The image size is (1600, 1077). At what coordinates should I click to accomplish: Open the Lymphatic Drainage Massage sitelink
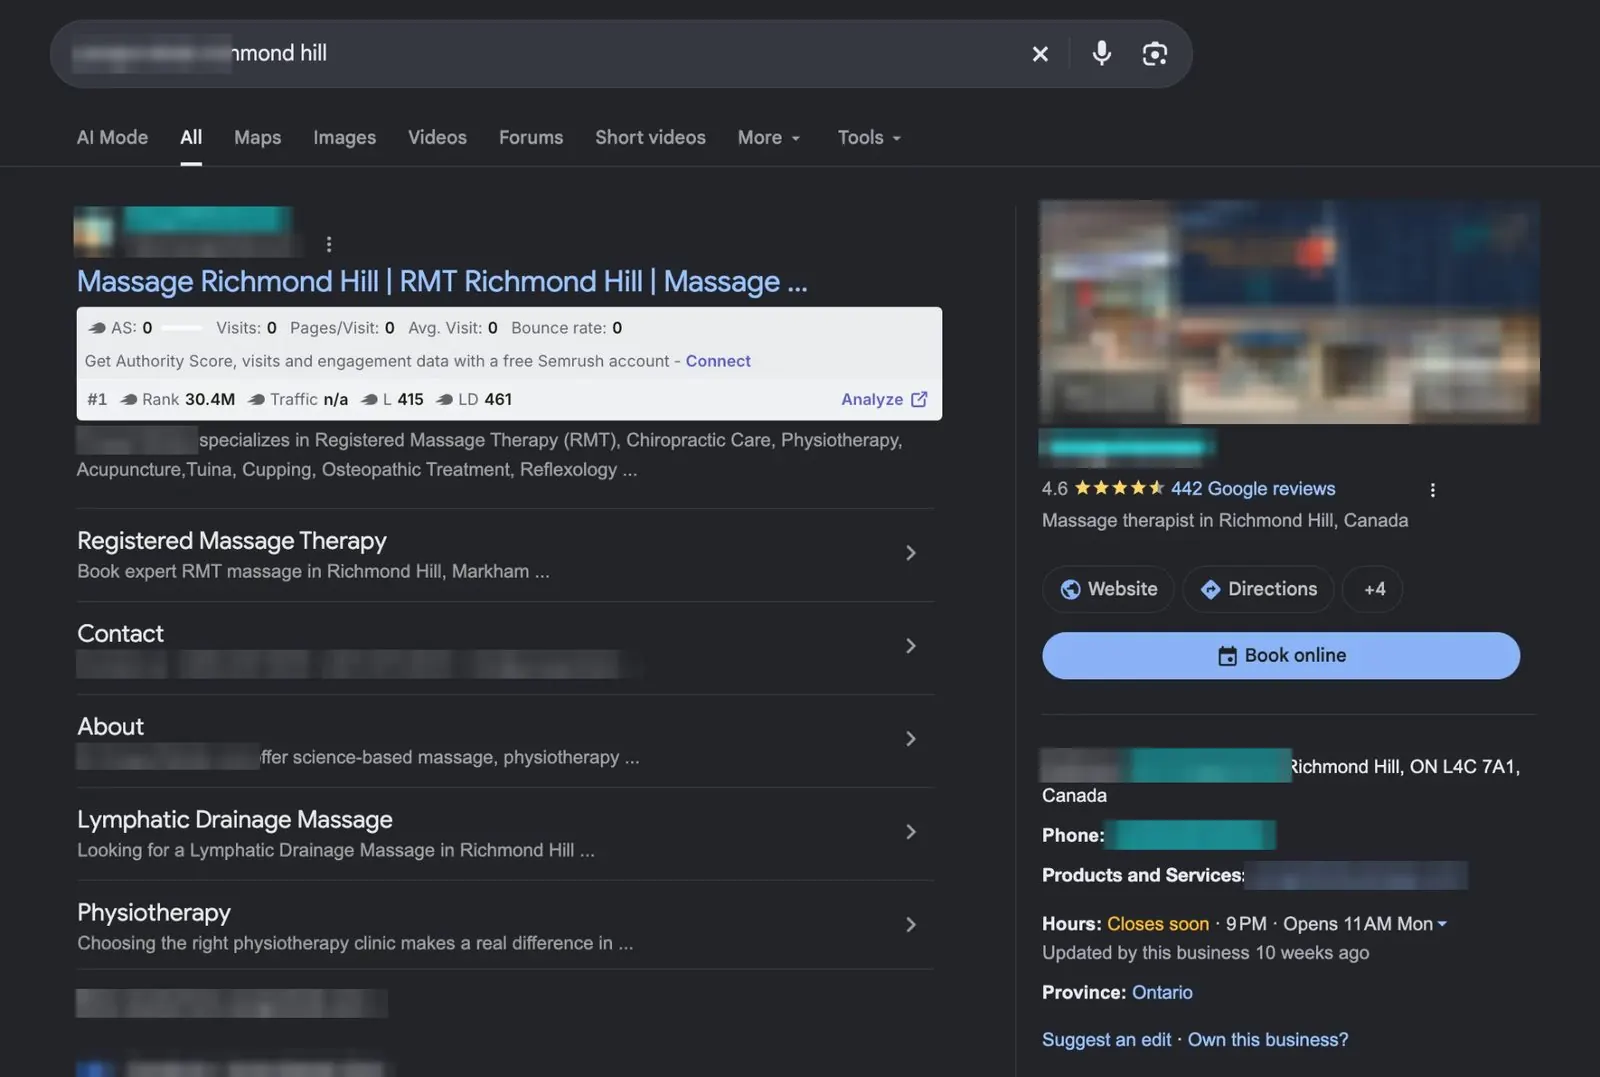pos(235,820)
